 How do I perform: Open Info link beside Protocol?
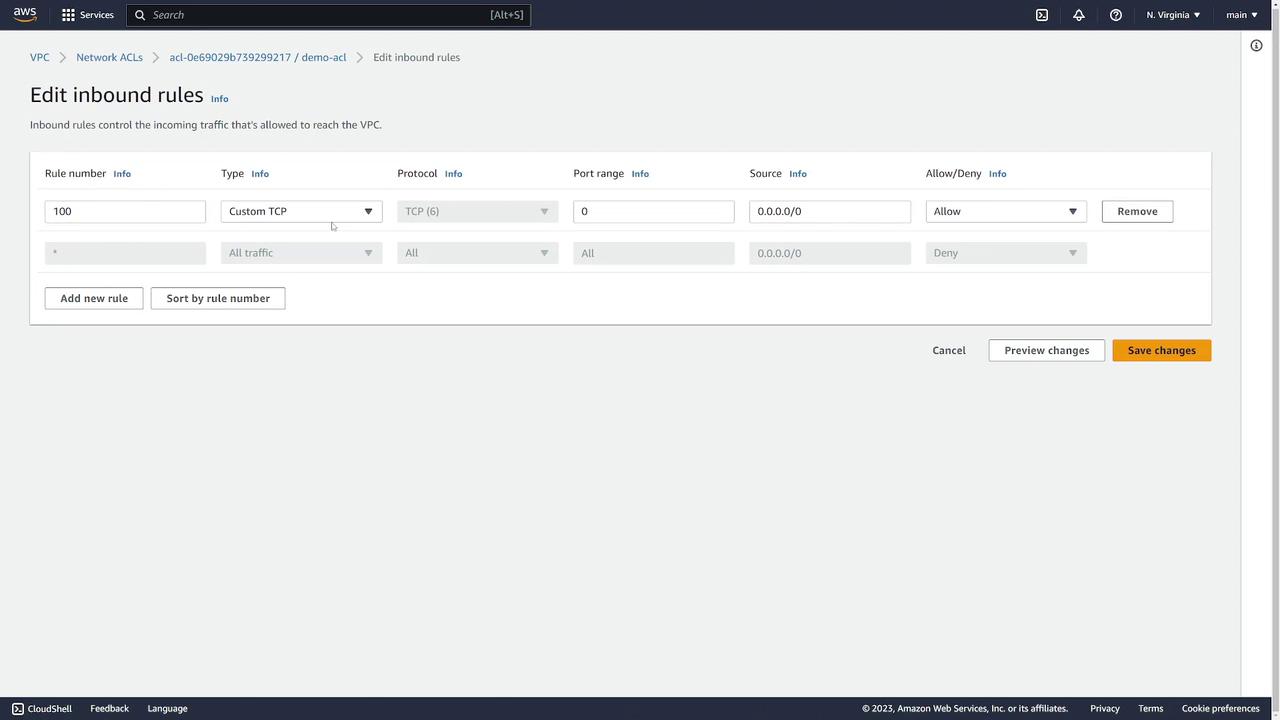click(x=453, y=174)
